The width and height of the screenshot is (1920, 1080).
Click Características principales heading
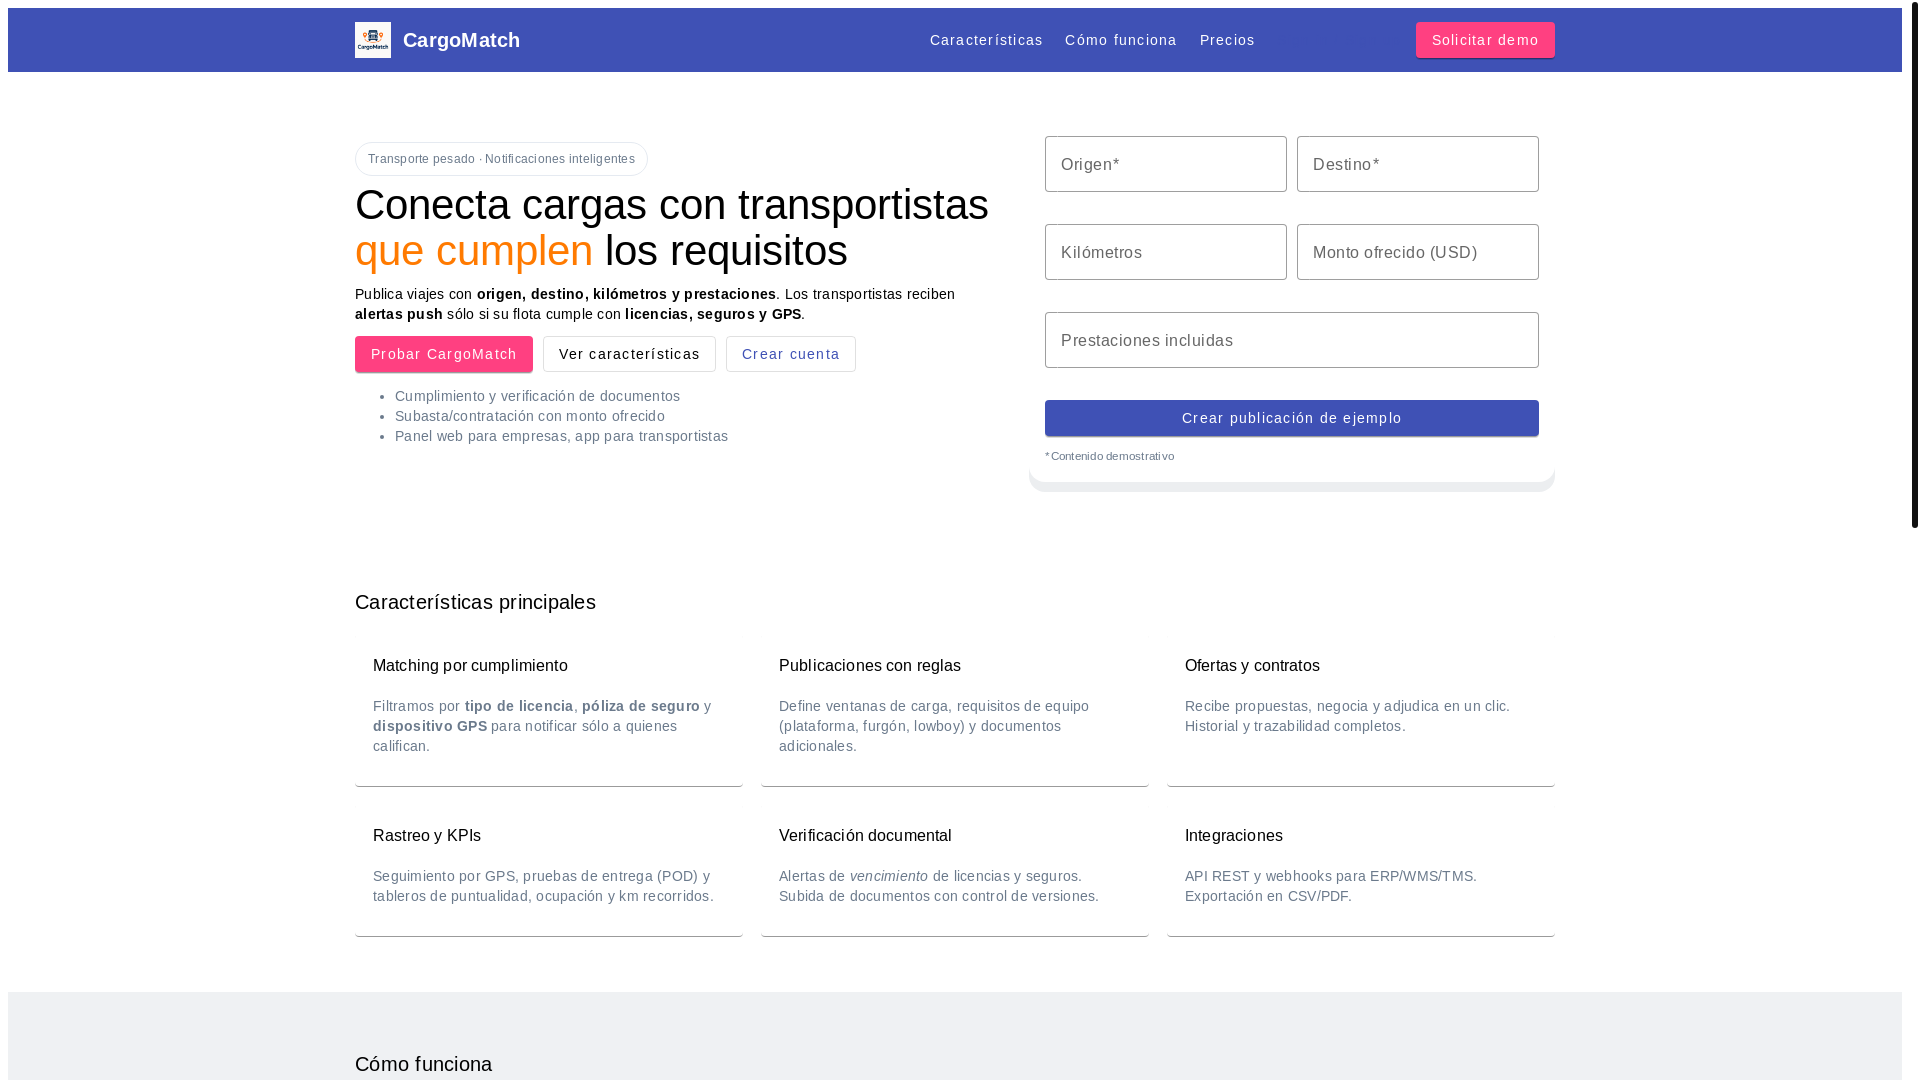475,602
